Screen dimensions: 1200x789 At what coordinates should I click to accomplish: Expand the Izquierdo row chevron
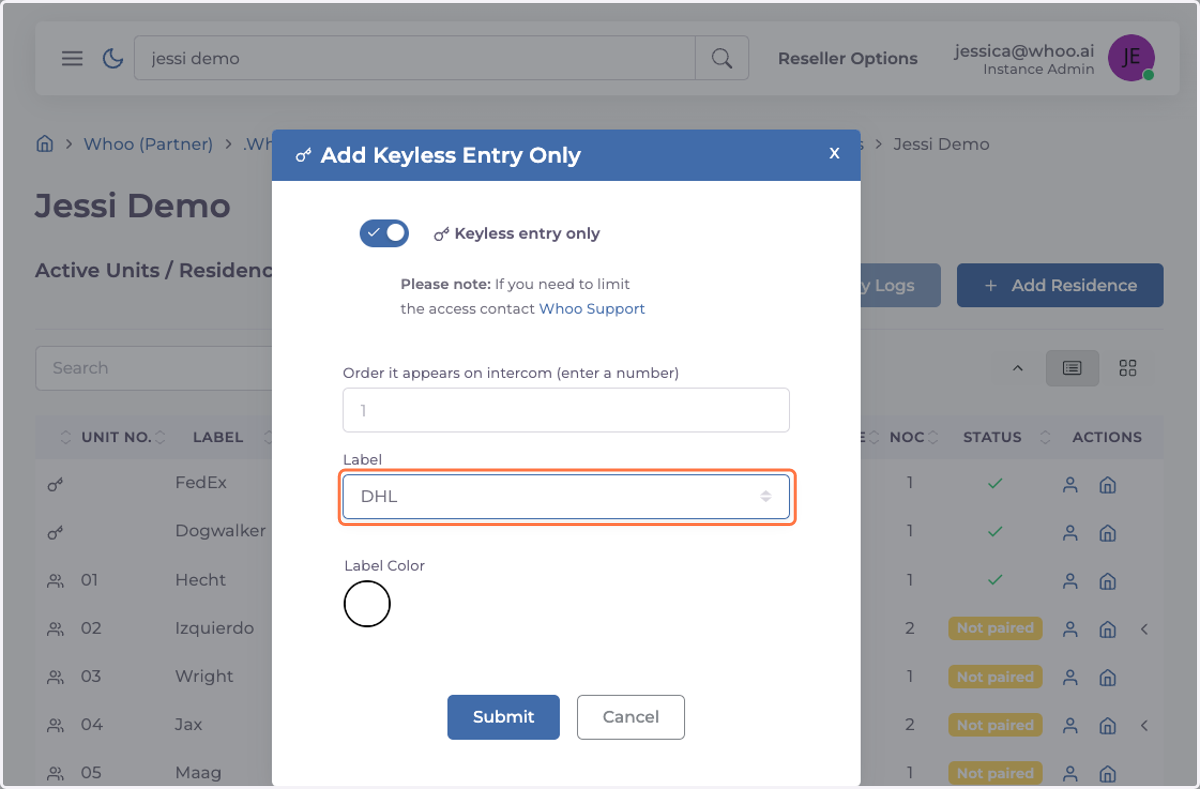(x=1145, y=629)
